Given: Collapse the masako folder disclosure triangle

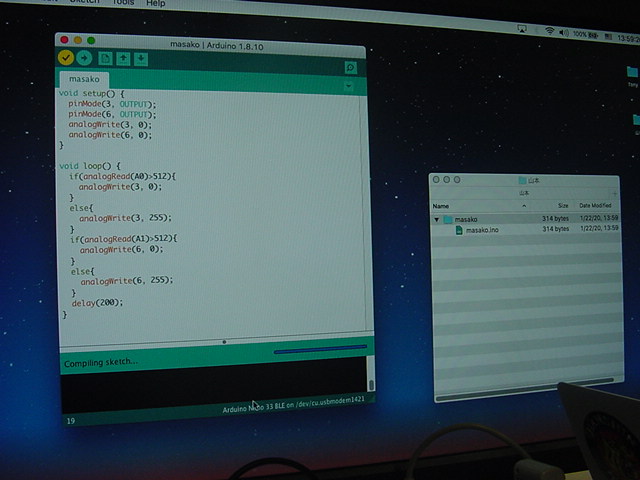Looking at the screenshot, I should point(436,220).
